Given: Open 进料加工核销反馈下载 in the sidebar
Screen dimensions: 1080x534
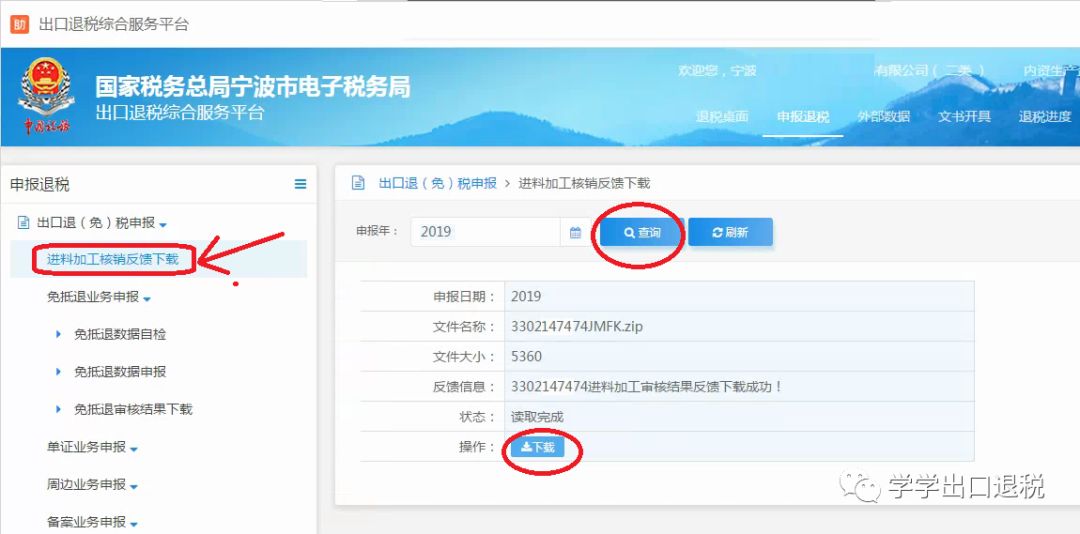Looking at the screenshot, I should pyautogui.click(x=112, y=259).
